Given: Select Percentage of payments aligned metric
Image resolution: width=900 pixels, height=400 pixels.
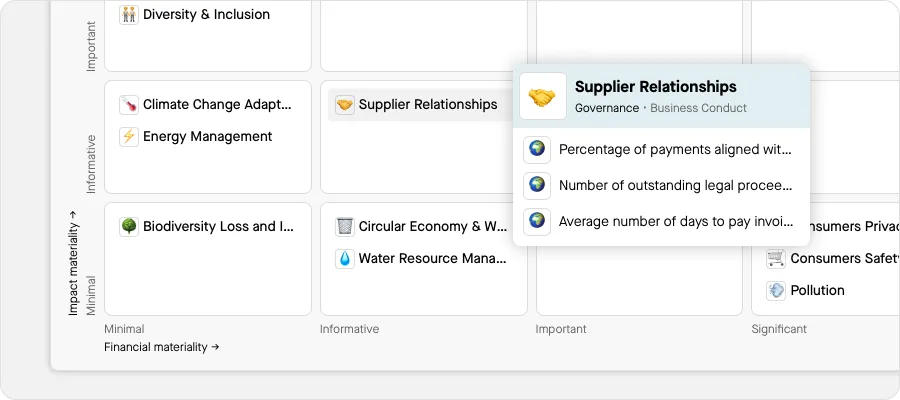Looking at the screenshot, I should (675, 149).
